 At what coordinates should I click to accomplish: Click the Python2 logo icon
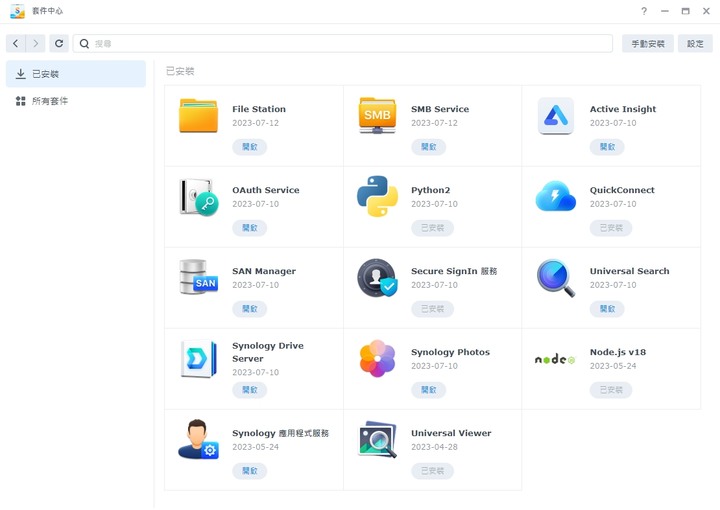click(377, 196)
